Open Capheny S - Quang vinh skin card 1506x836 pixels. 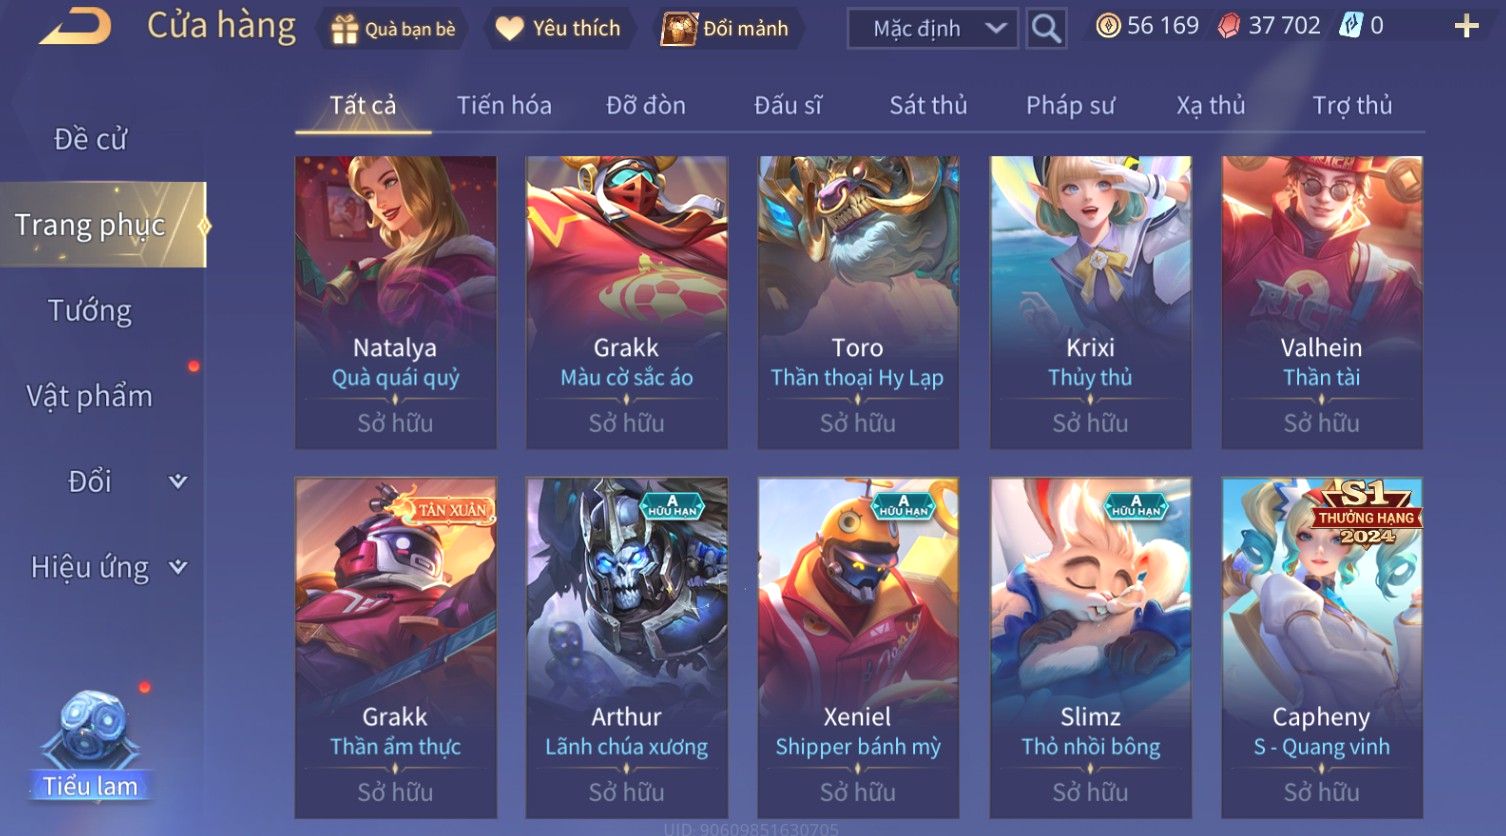tap(1322, 648)
